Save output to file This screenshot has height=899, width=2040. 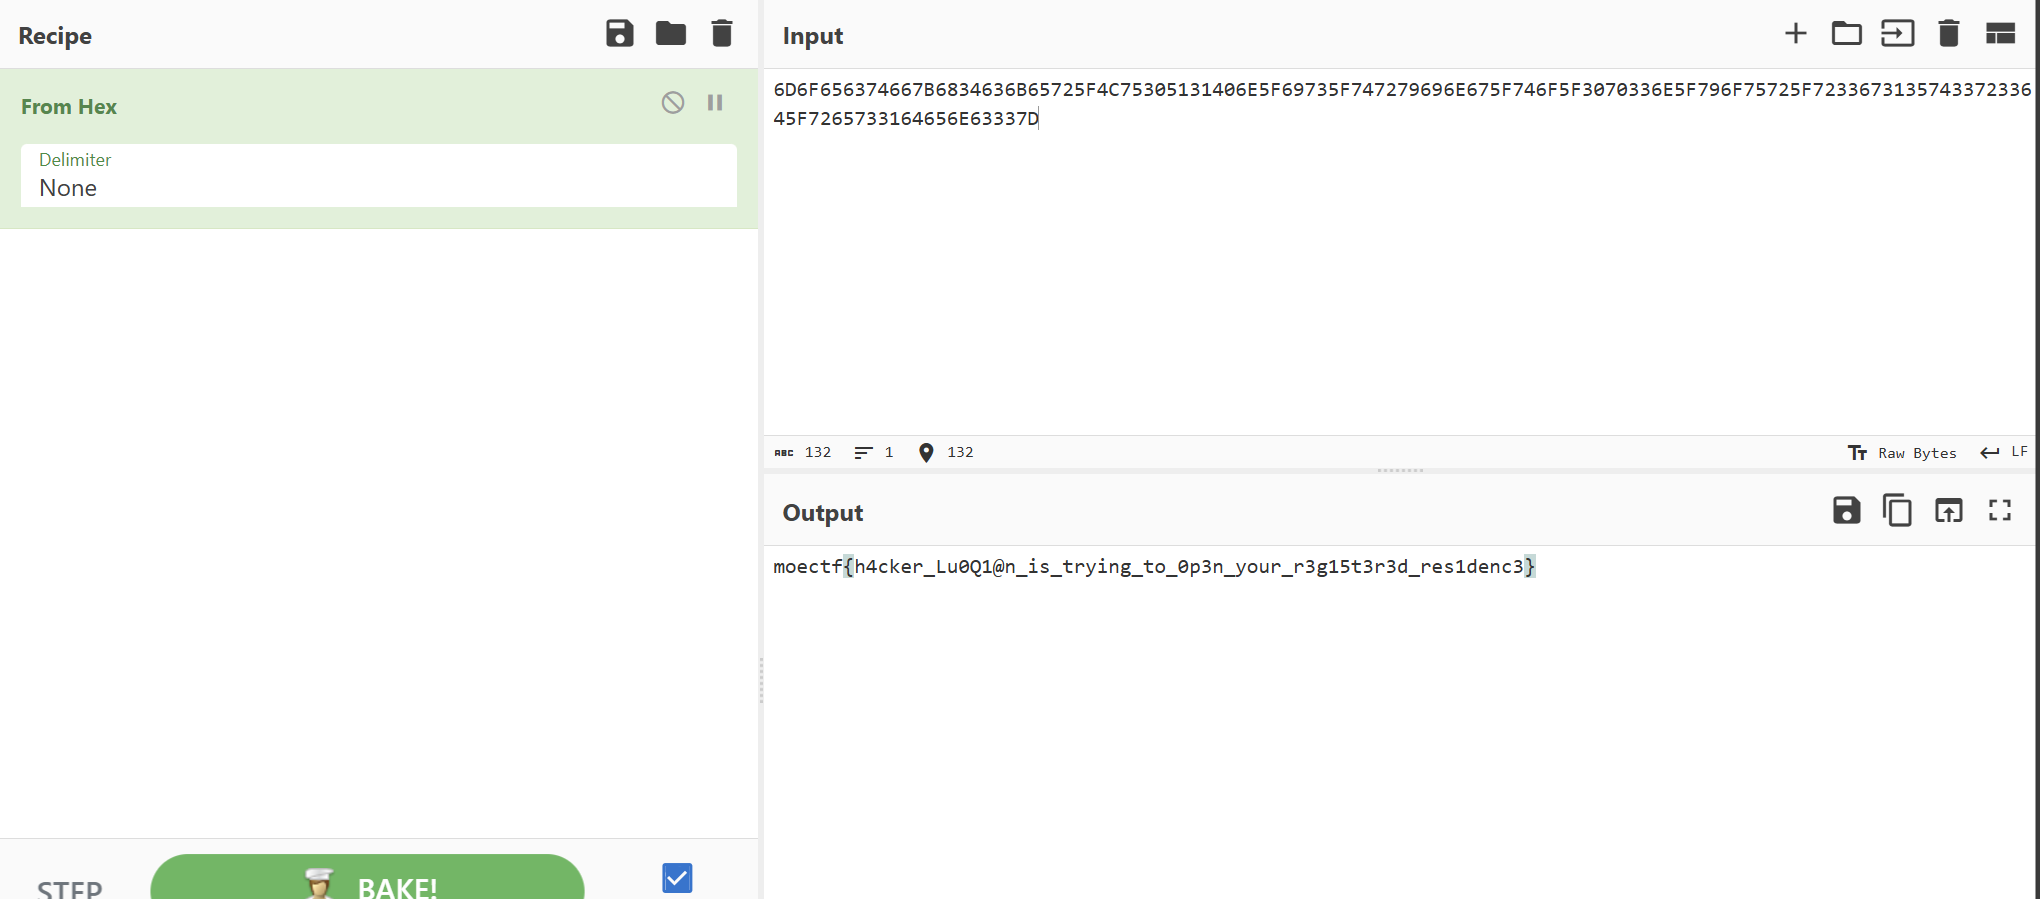(1847, 511)
